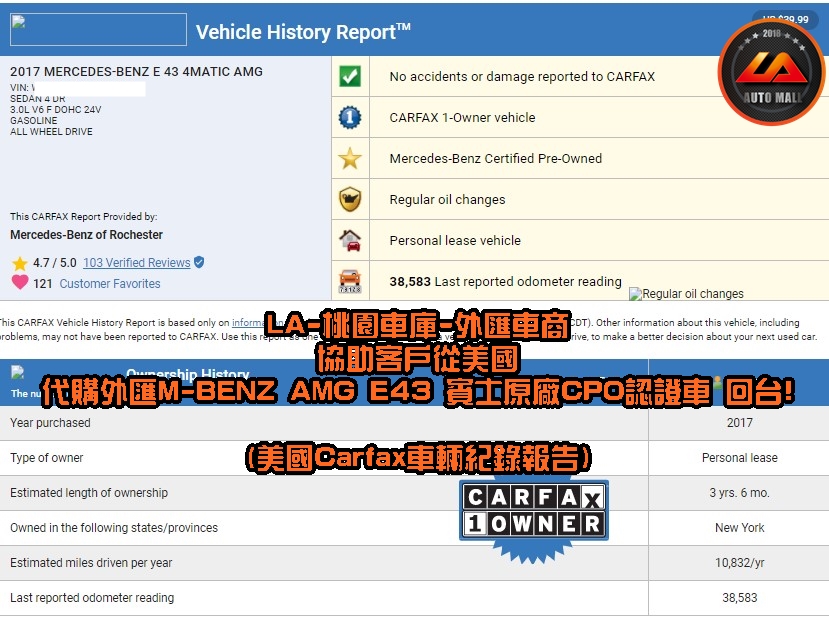Click the oil can shield icon
The height and width of the screenshot is (619, 829).
[x=350, y=199]
